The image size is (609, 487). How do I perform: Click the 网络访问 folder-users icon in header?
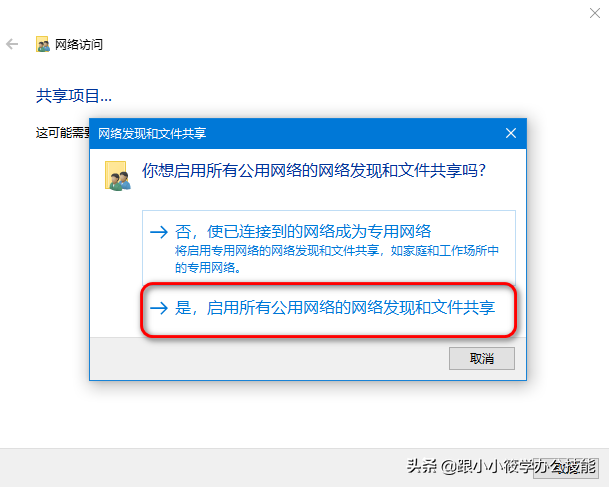click(x=43, y=44)
